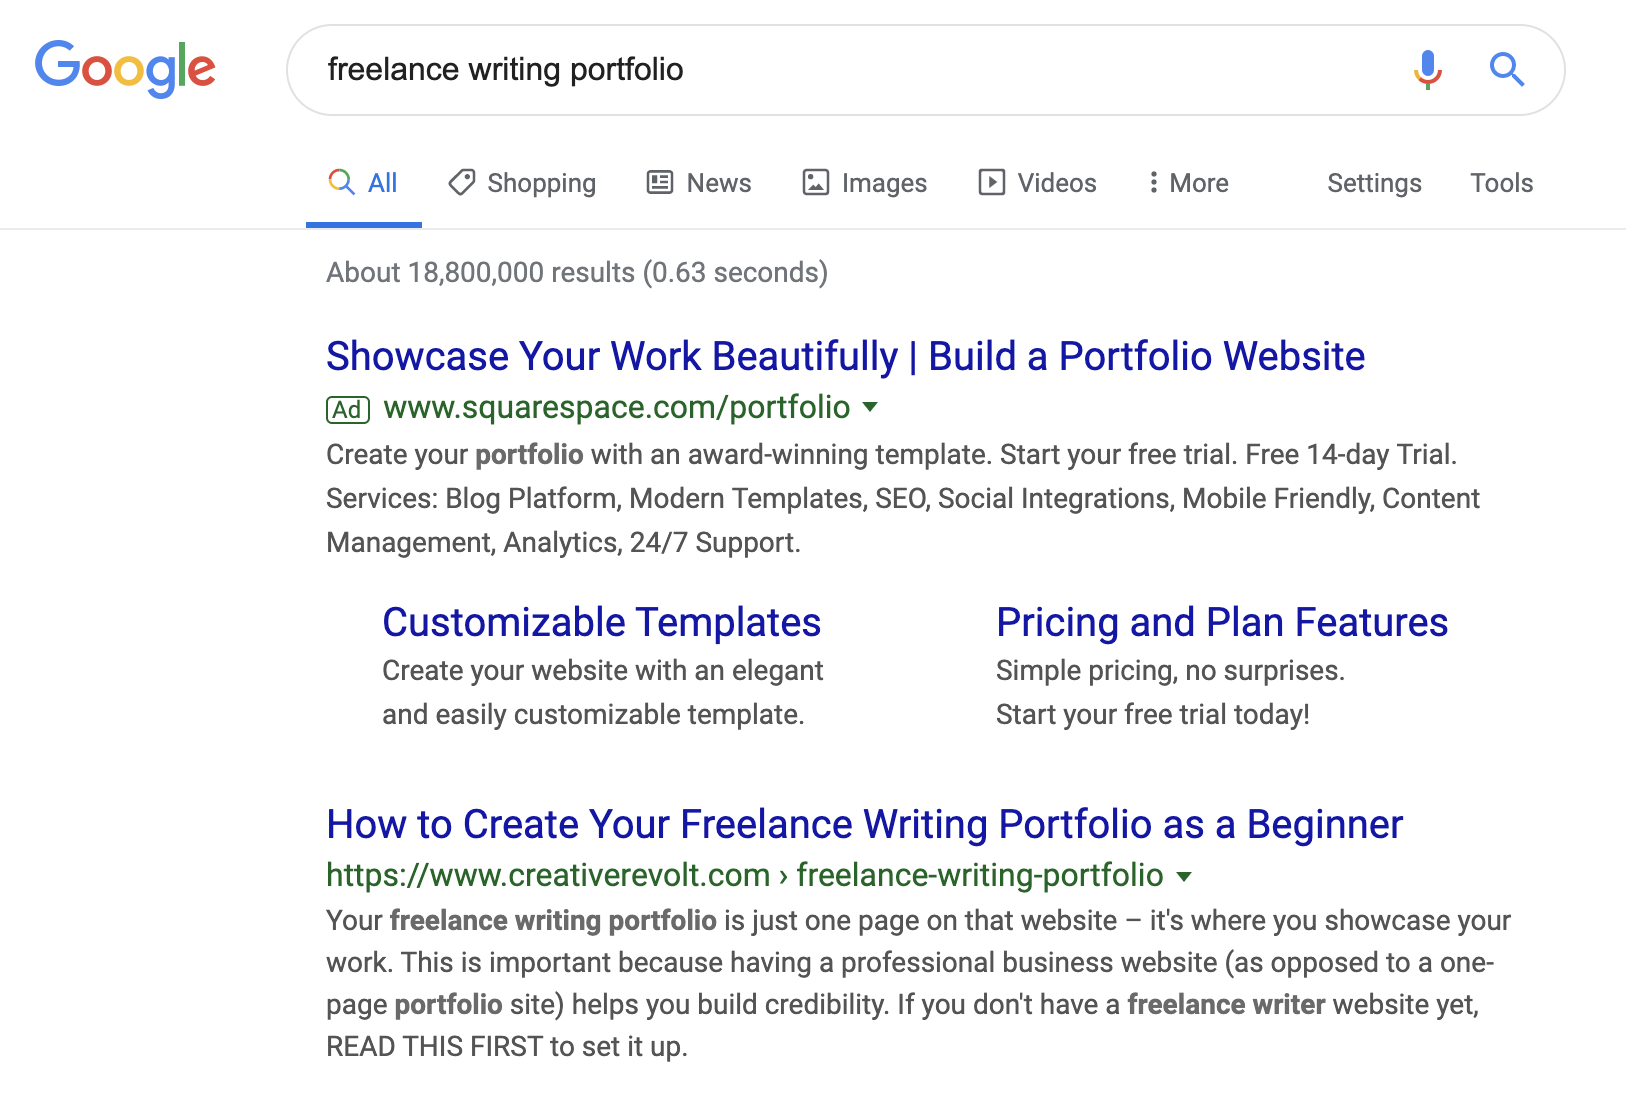
Task: Switch to the Videos tab
Action: coord(1037,183)
